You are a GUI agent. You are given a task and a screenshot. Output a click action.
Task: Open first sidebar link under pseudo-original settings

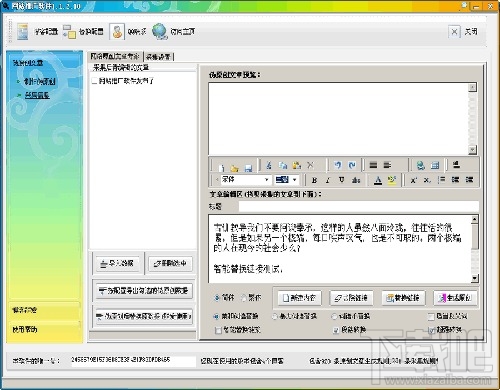(x=39, y=82)
